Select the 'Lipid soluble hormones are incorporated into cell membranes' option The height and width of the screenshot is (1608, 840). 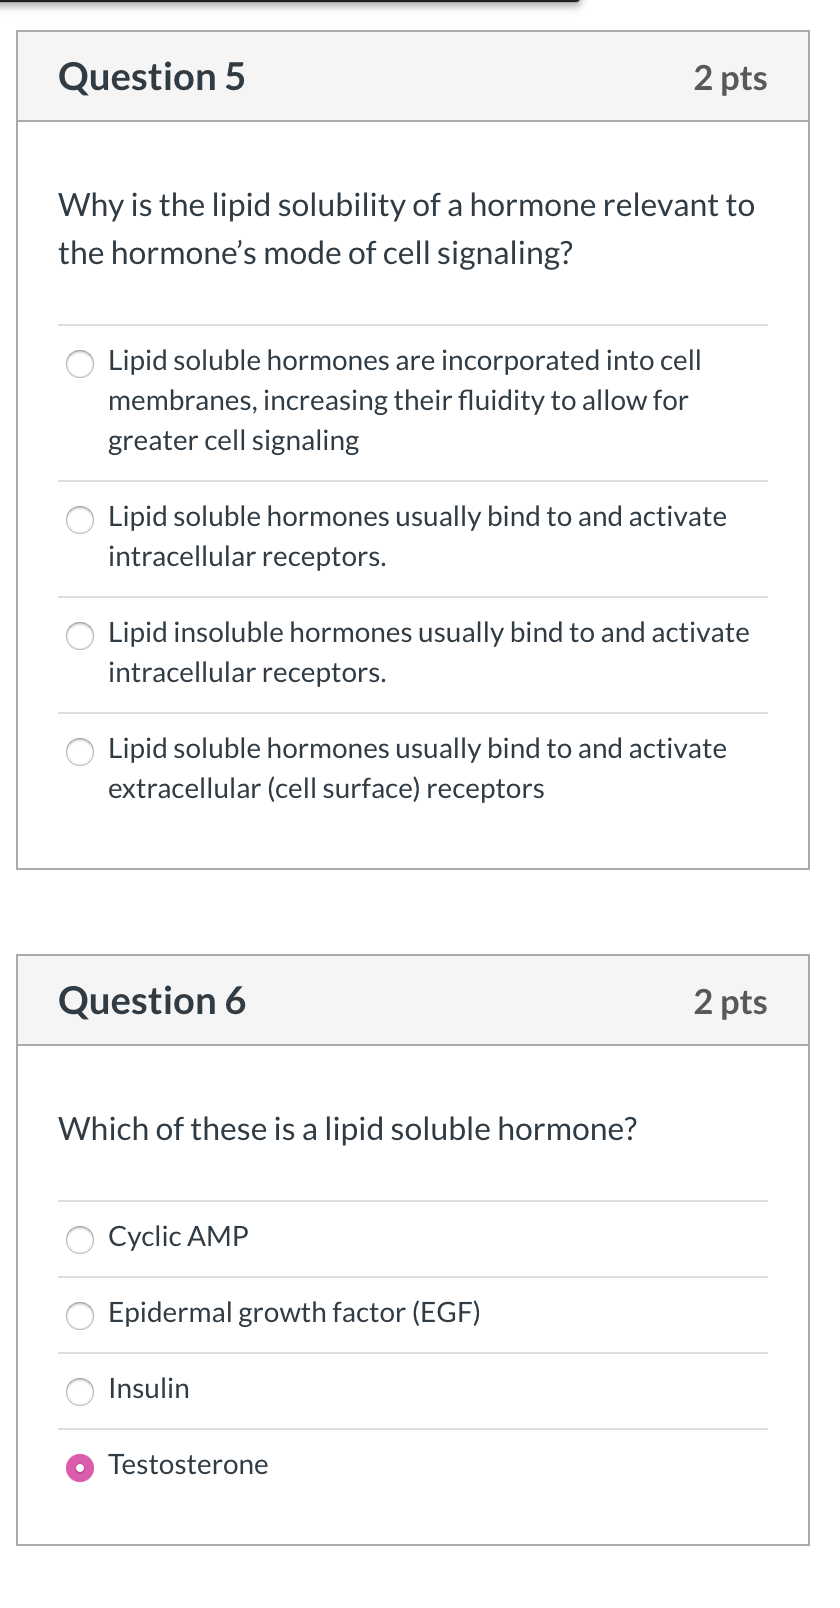coord(80,364)
